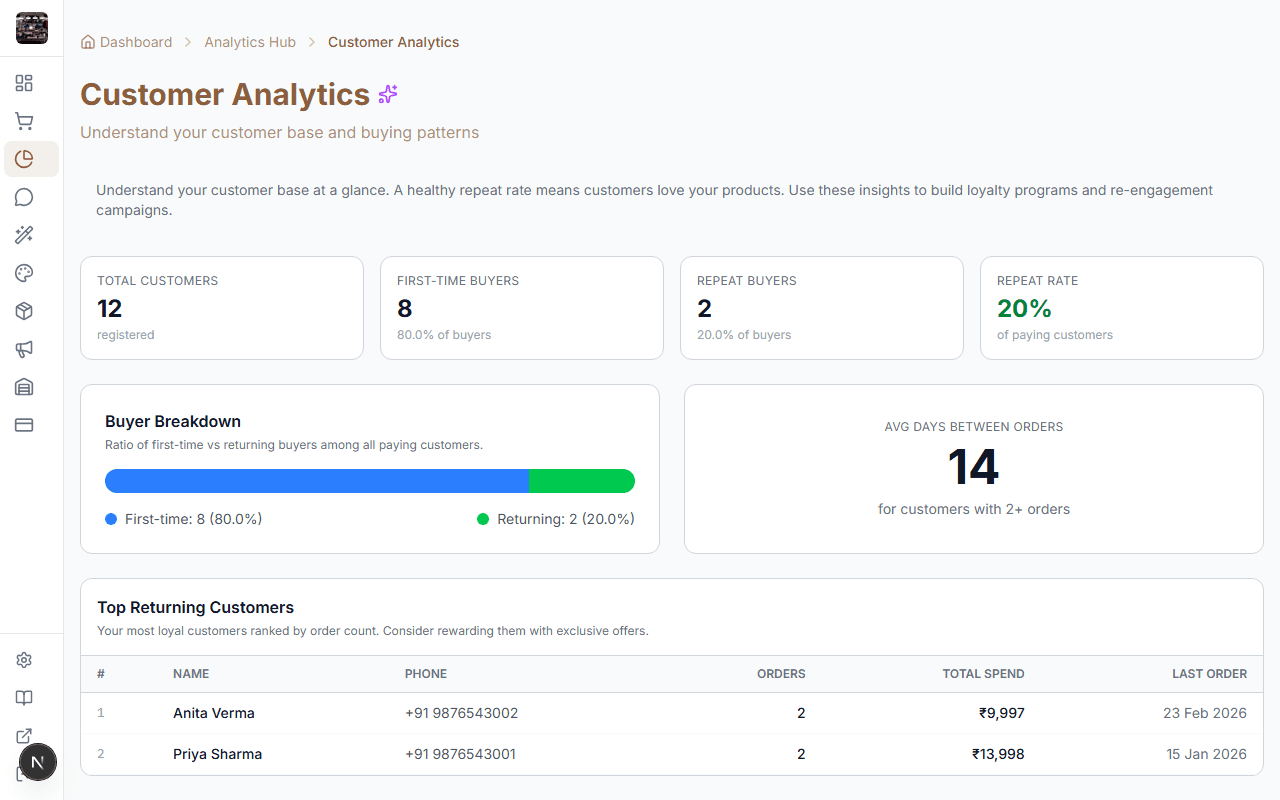Open the palette appearance icon
This screenshot has height=800, width=1280.
click(24, 272)
